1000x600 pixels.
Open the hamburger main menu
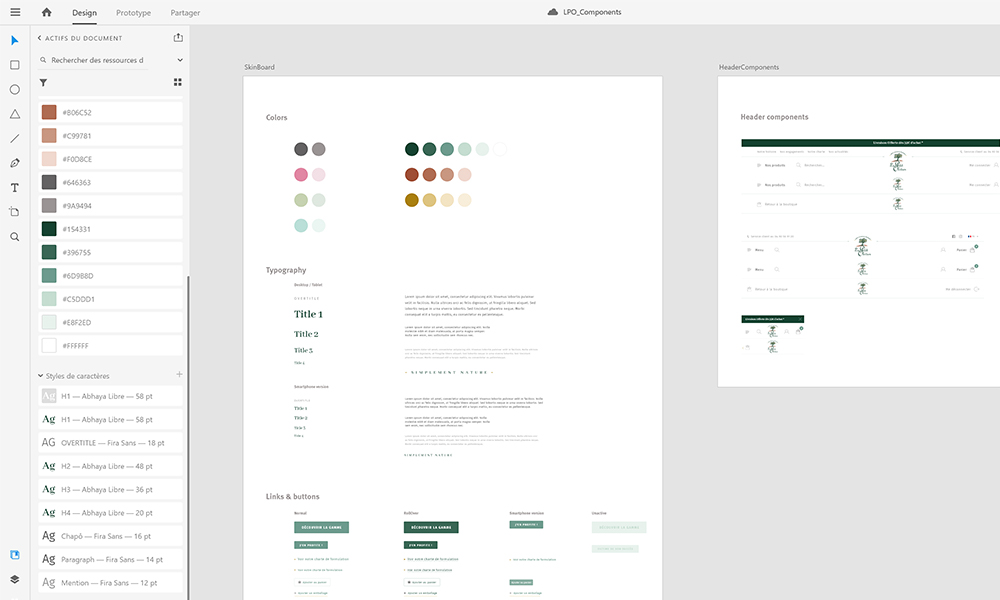pyautogui.click(x=15, y=12)
